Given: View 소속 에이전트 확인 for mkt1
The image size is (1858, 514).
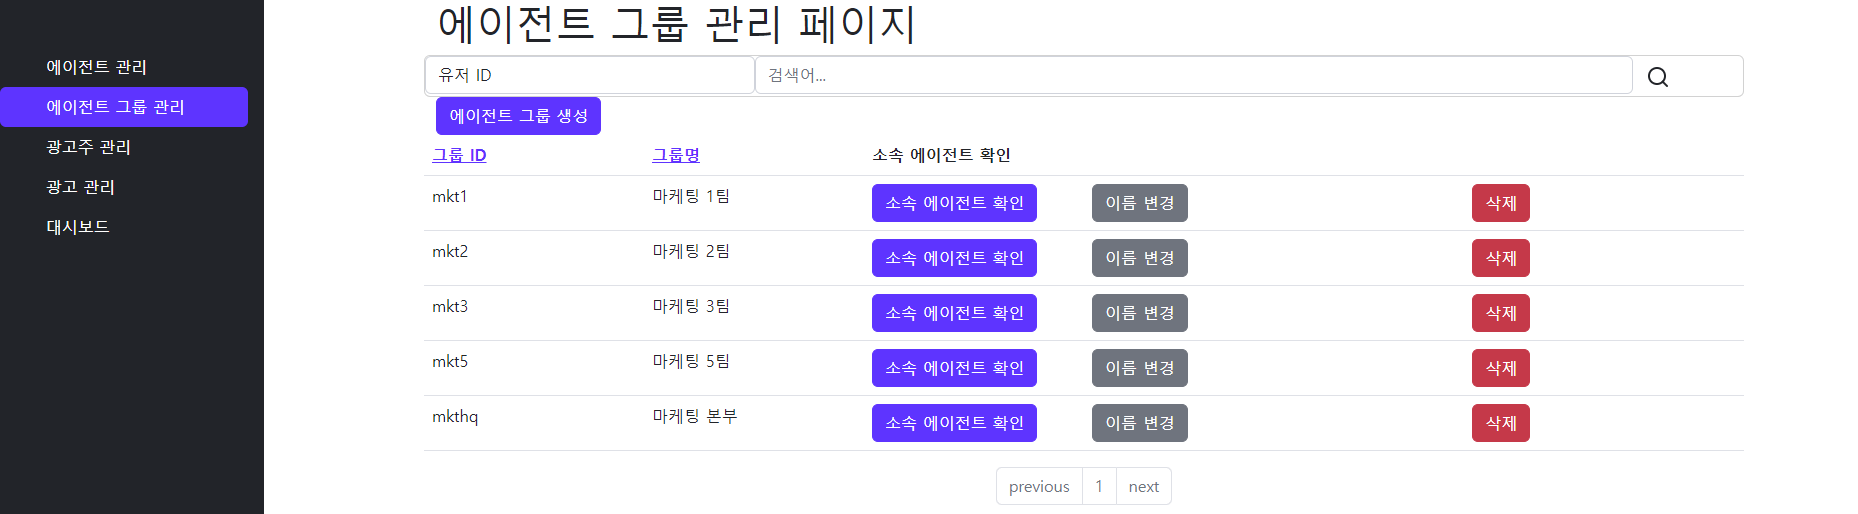Looking at the screenshot, I should (x=953, y=203).
